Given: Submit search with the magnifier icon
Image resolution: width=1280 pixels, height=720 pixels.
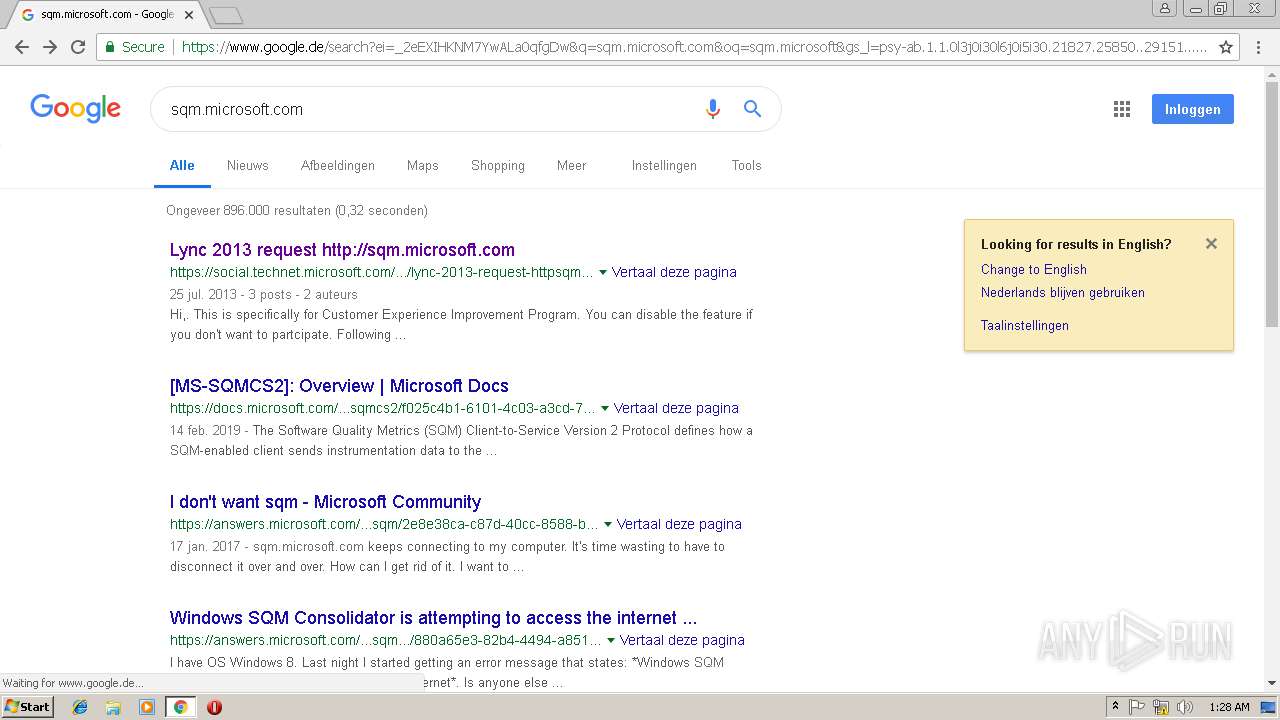Looking at the screenshot, I should [x=752, y=109].
